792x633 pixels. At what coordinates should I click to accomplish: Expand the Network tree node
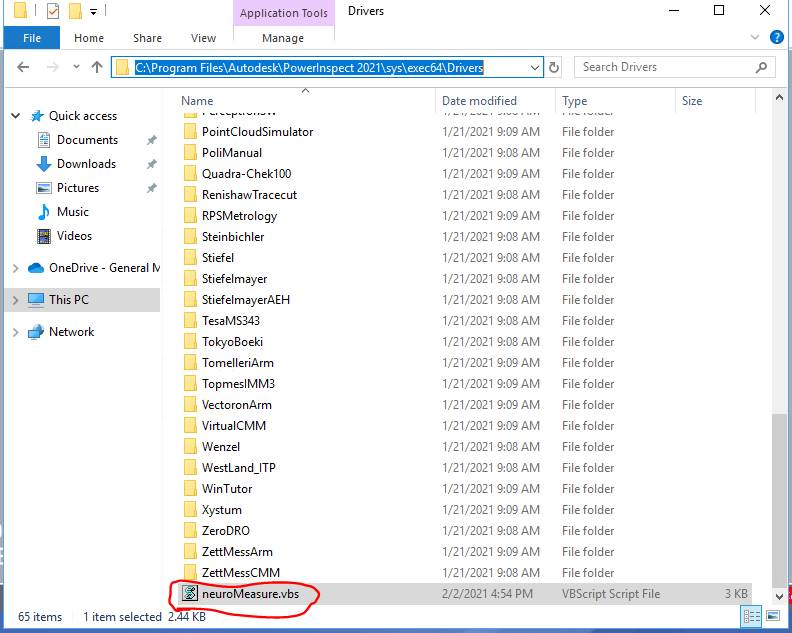[16, 332]
